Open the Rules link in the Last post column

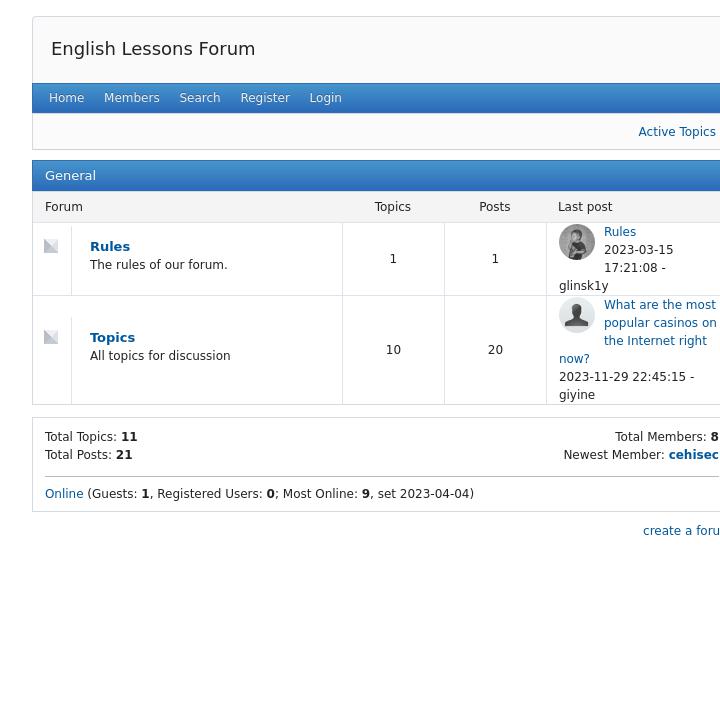pos(619,232)
